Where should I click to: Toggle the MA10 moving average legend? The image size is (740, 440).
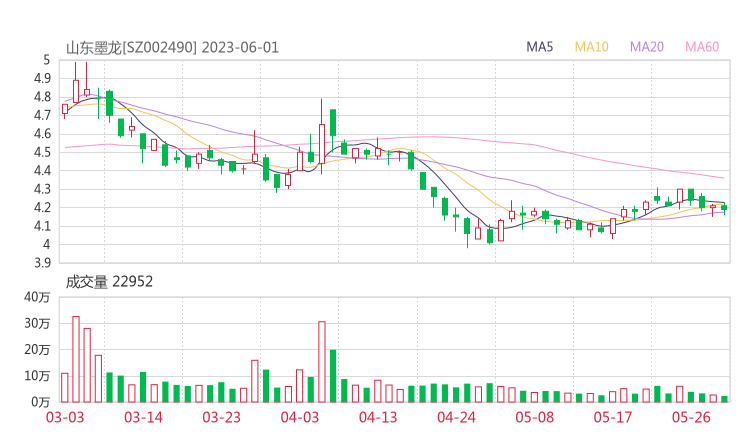point(592,47)
